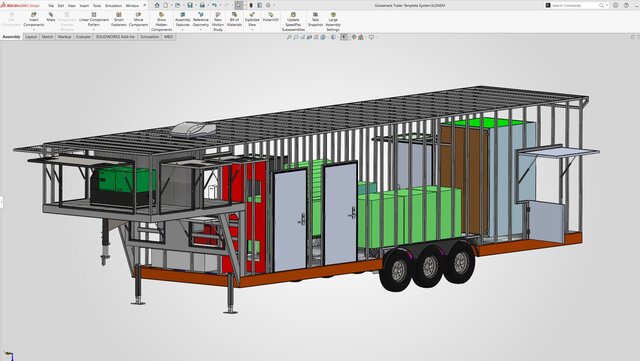Click the Reference Geometry icon
Viewport: 640px width, 361px height.
[200, 20]
